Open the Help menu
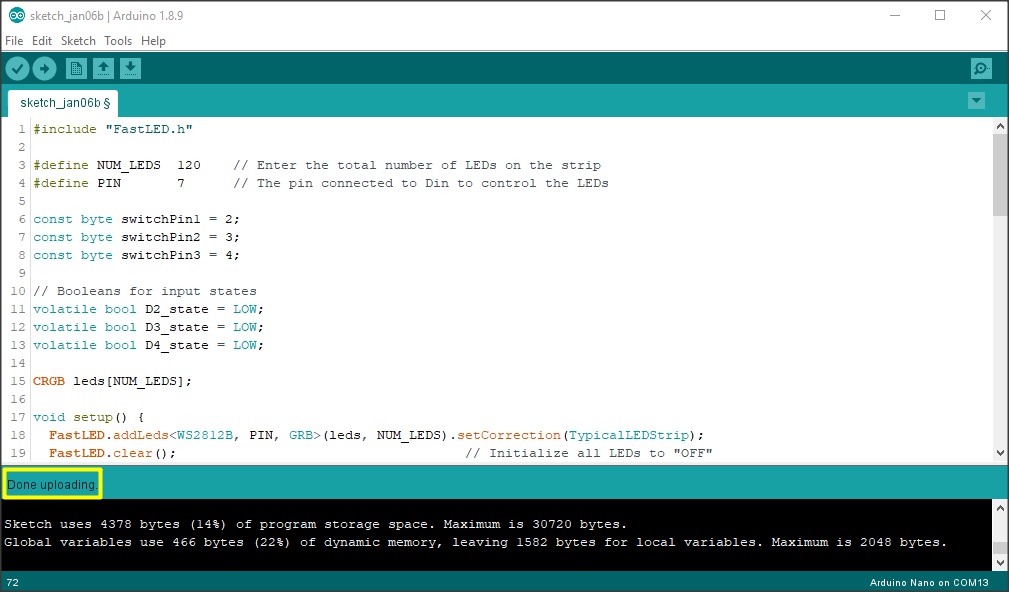1009x592 pixels. (153, 41)
